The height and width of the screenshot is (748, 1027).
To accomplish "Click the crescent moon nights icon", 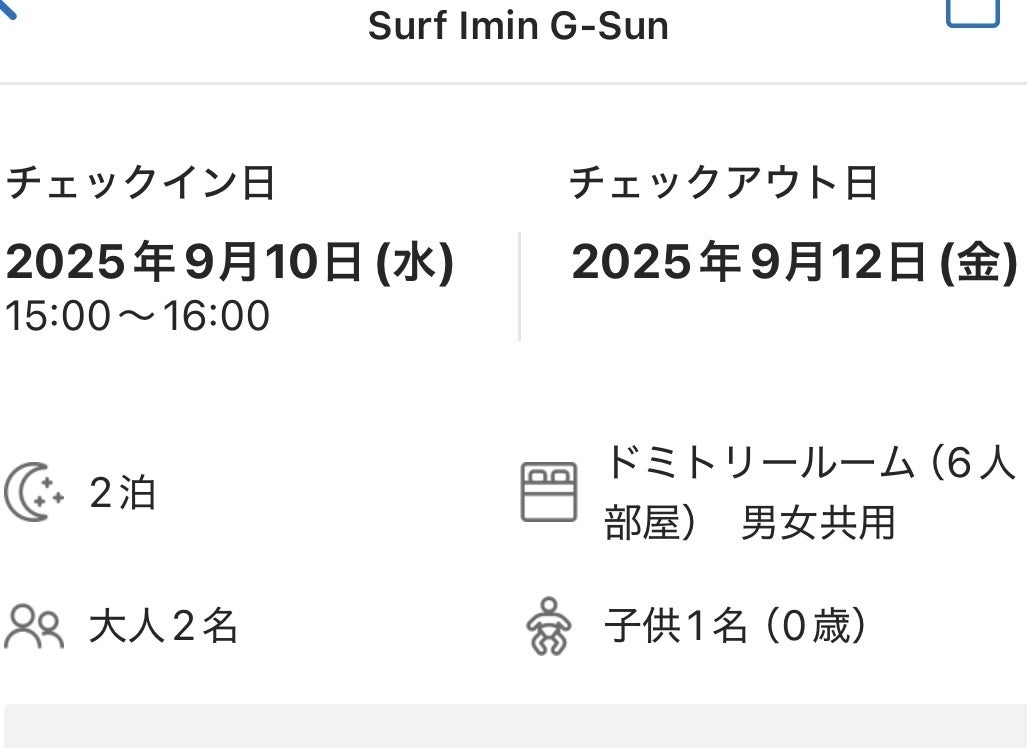I will 34,493.
